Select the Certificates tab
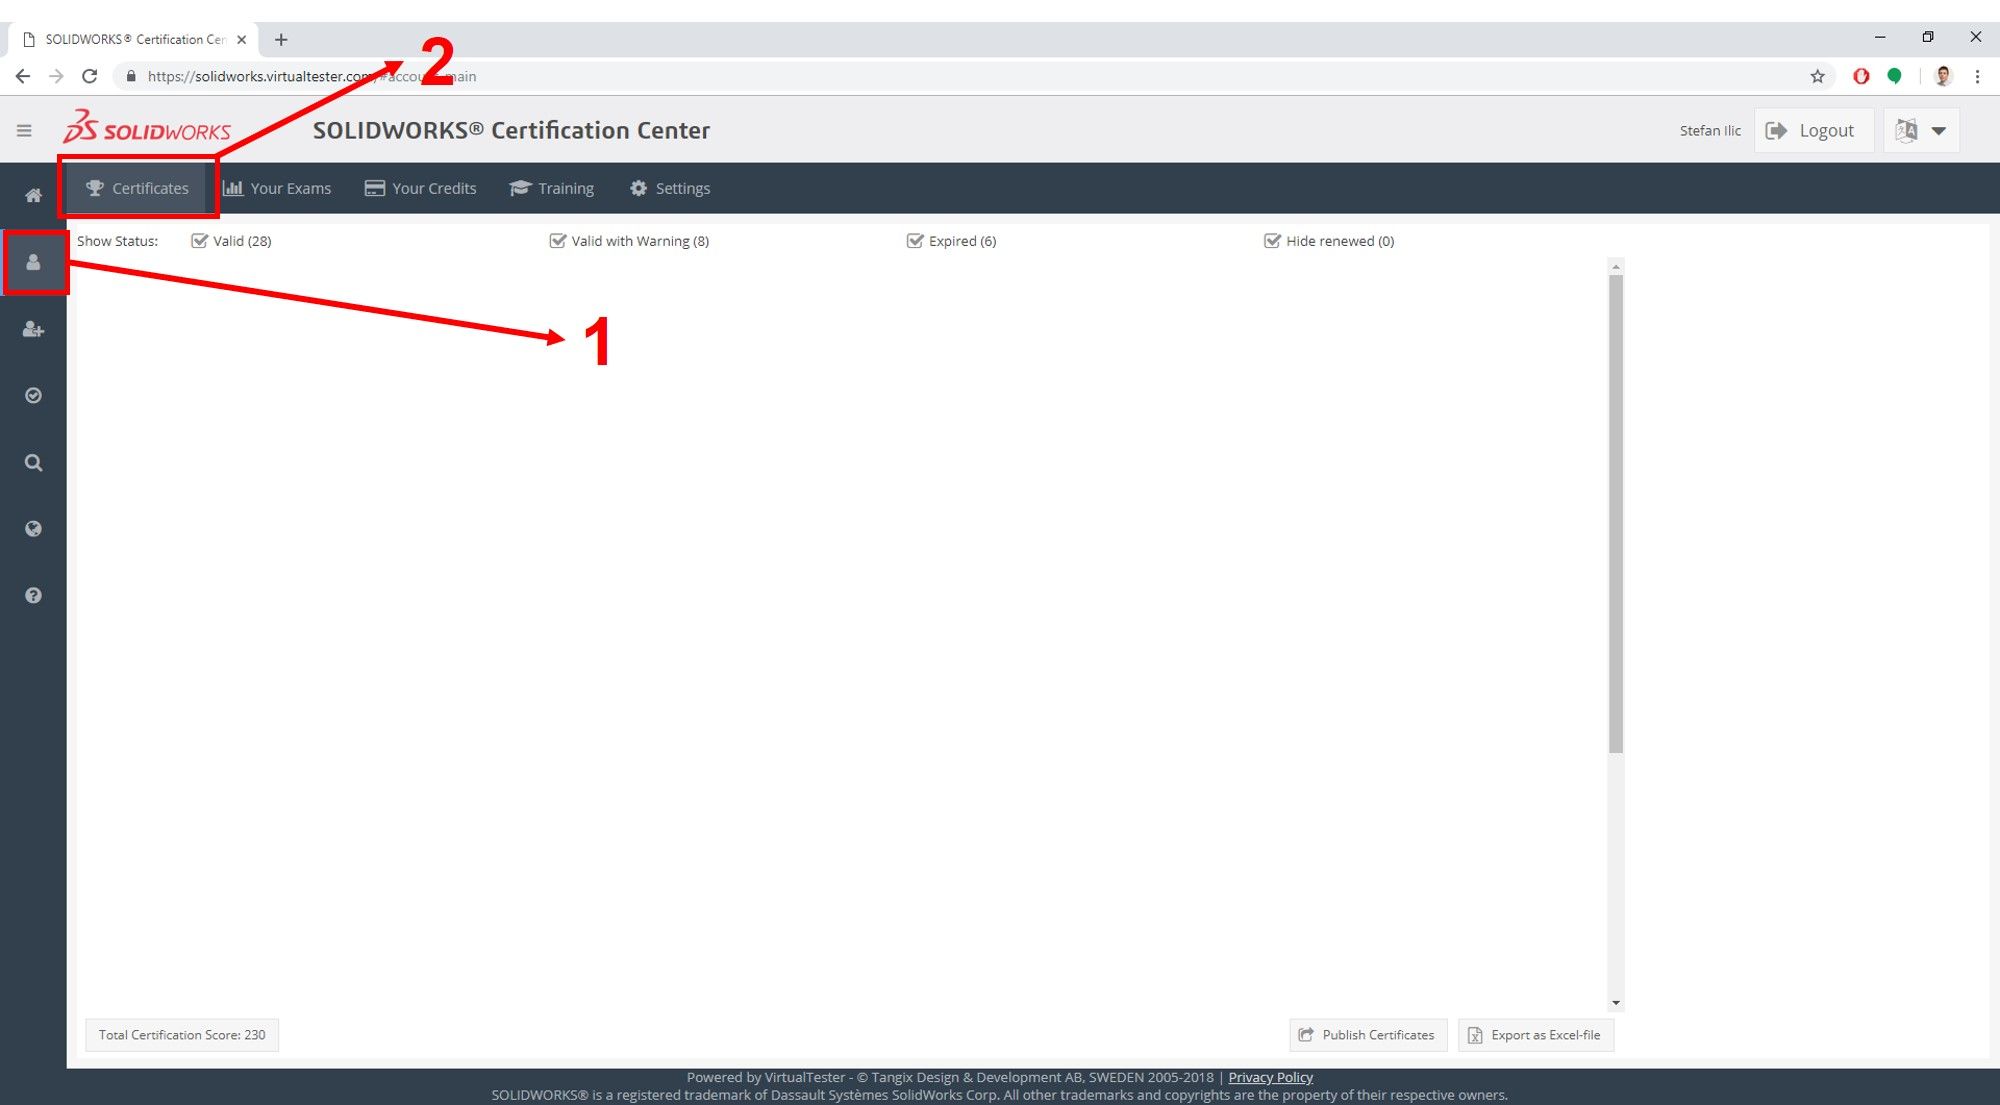 point(136,188)
